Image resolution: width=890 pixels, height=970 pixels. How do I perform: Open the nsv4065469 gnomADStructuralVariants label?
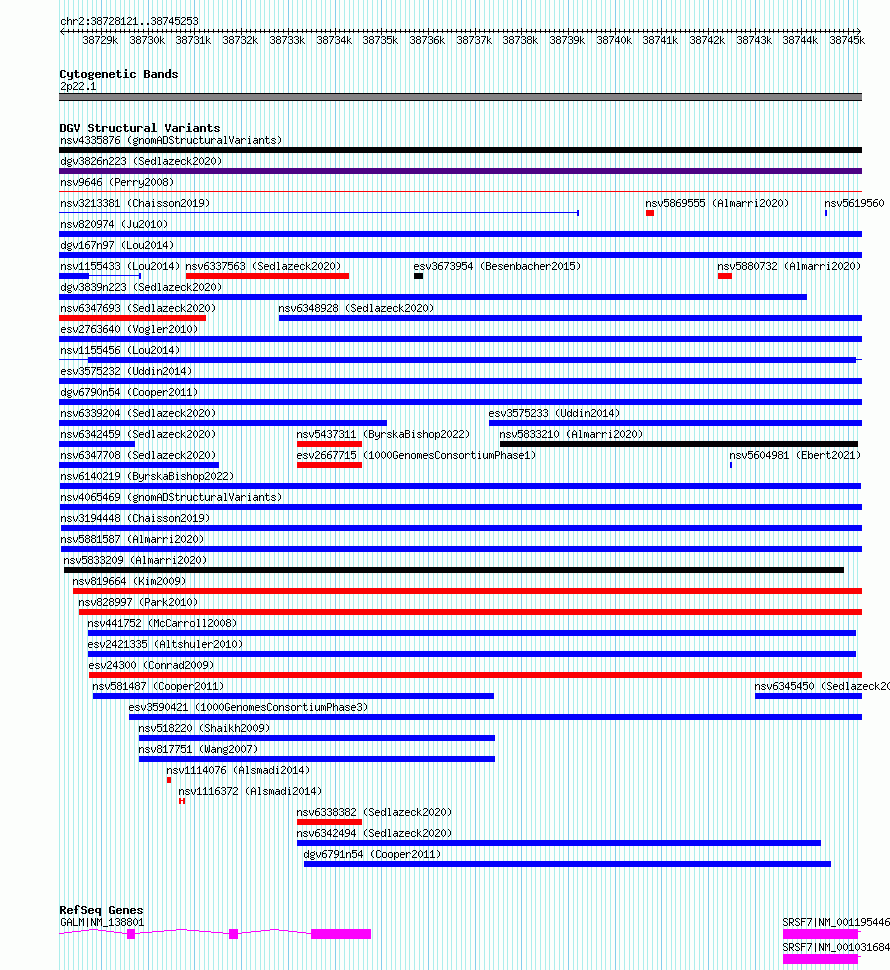coord(171,498)
